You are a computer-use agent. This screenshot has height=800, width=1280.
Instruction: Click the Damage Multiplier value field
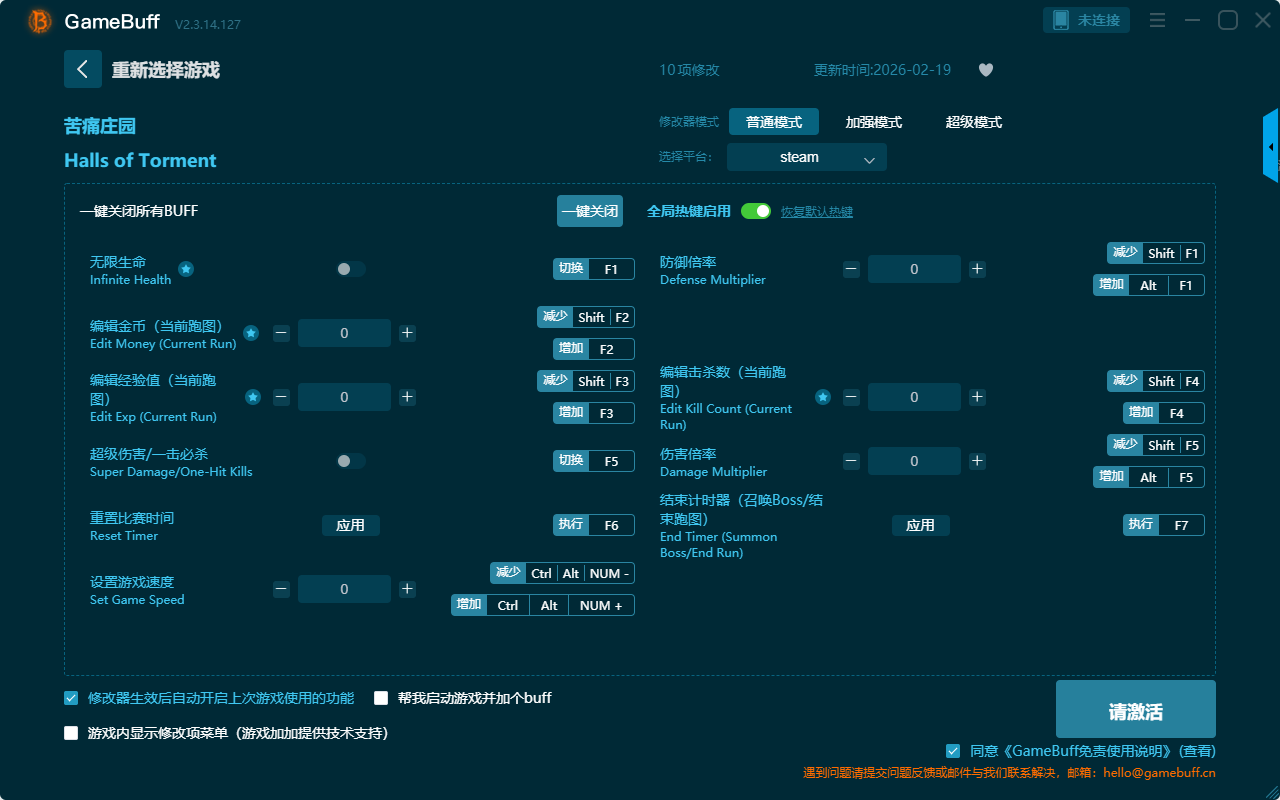[913, 461]
